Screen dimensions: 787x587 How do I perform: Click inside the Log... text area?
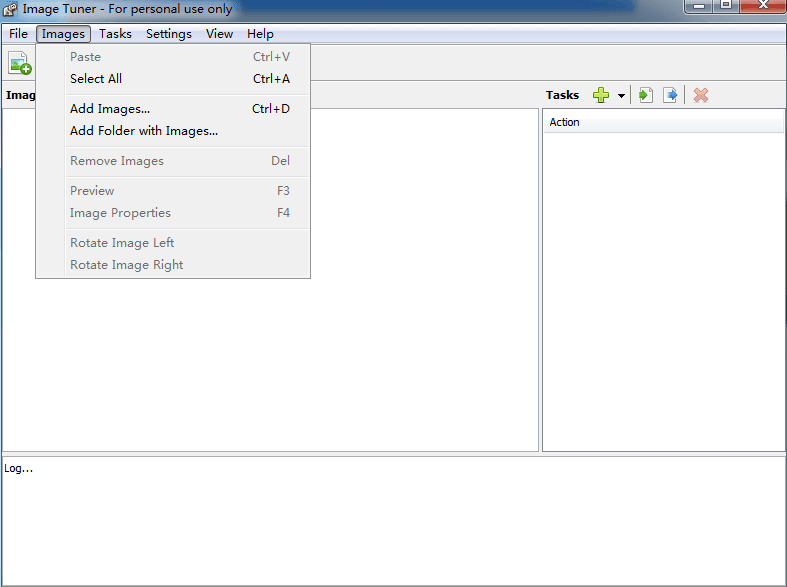pyautogui.click(x=394, y=520)
